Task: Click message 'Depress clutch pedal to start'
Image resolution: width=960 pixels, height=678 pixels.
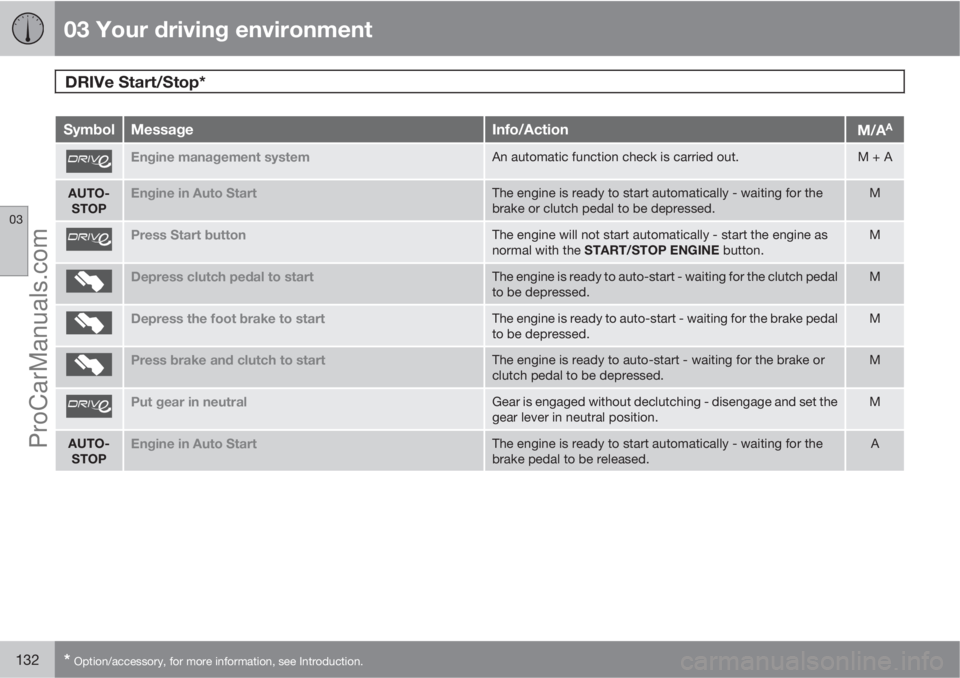Action: (x=222, y=277)
